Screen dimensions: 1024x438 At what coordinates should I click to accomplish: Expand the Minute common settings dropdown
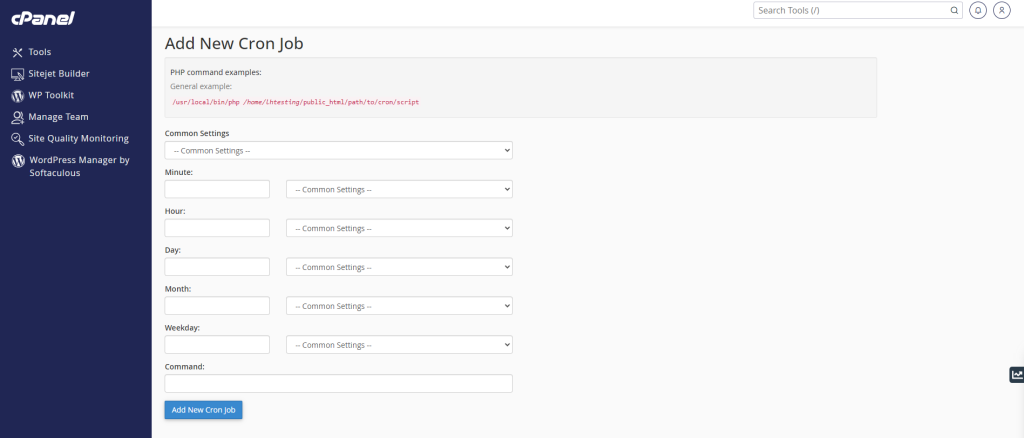(399, 189)
